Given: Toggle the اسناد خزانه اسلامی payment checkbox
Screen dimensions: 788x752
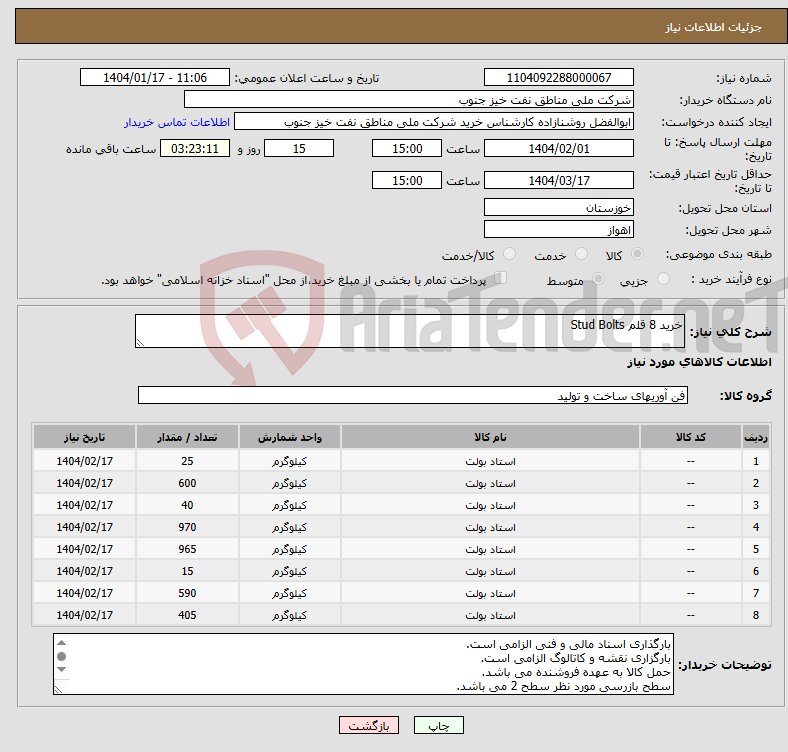Looking at the screenshot, I should click(501, 279).
